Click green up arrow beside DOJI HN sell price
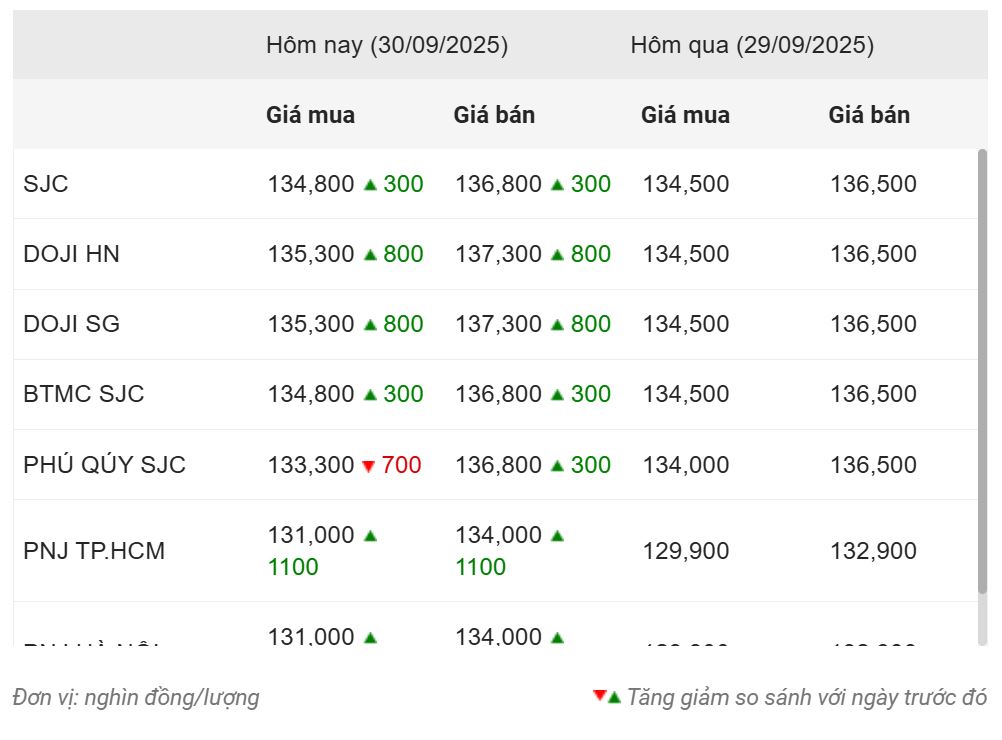 [557, 255]
